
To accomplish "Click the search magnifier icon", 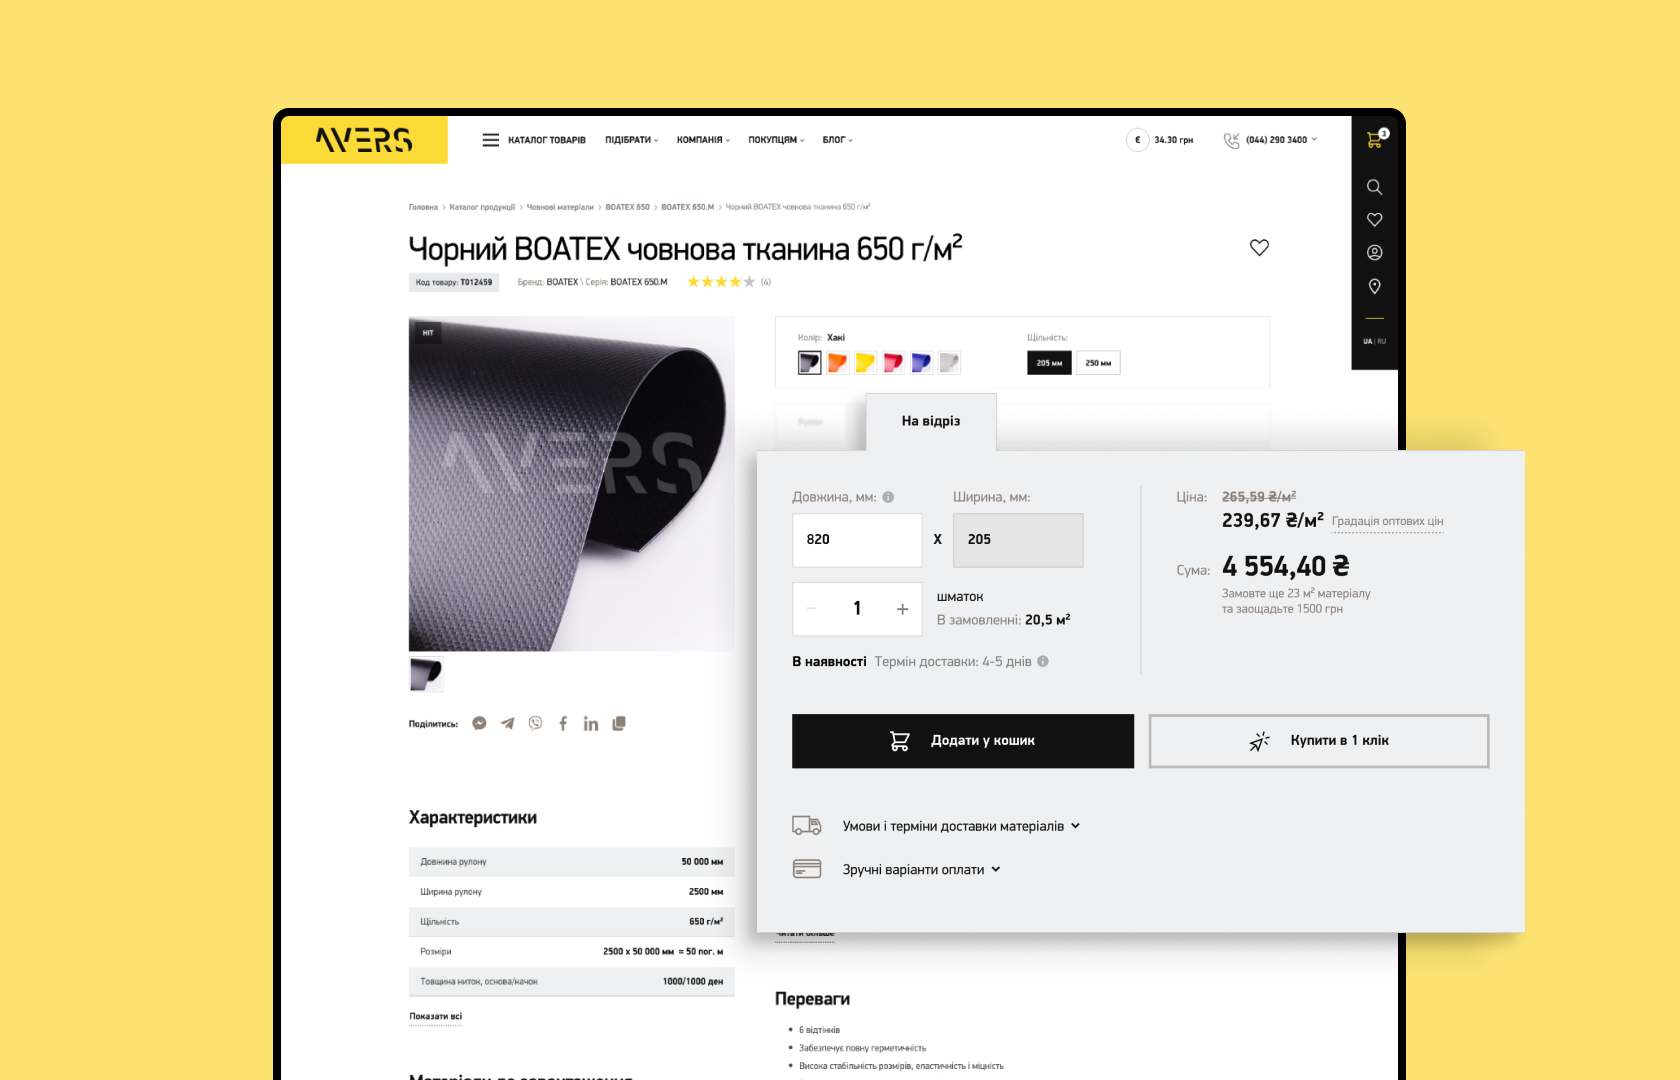I will (x=1374, y=187).
